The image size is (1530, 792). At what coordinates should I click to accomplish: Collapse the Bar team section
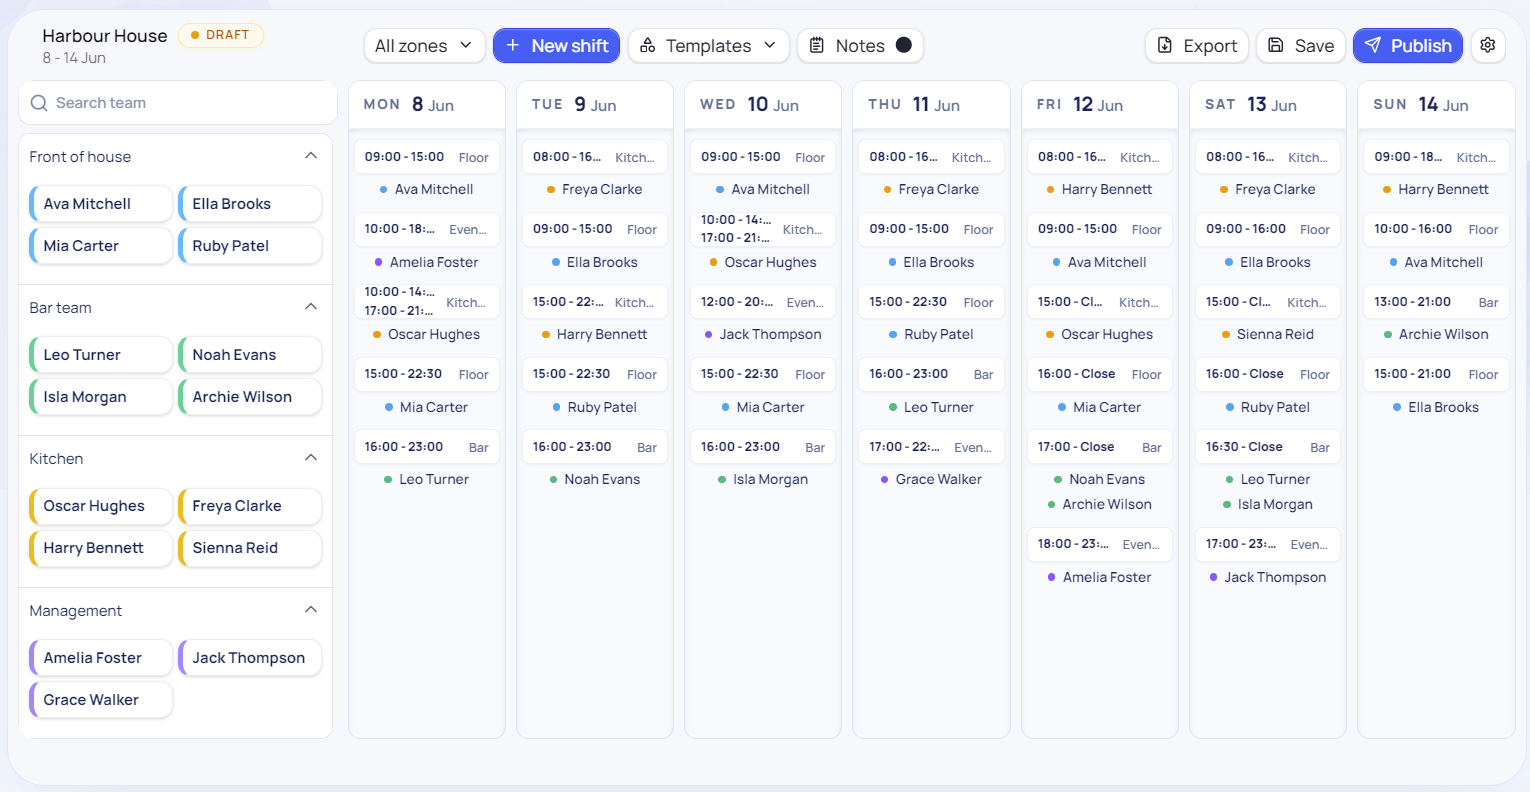pos(311,307)
